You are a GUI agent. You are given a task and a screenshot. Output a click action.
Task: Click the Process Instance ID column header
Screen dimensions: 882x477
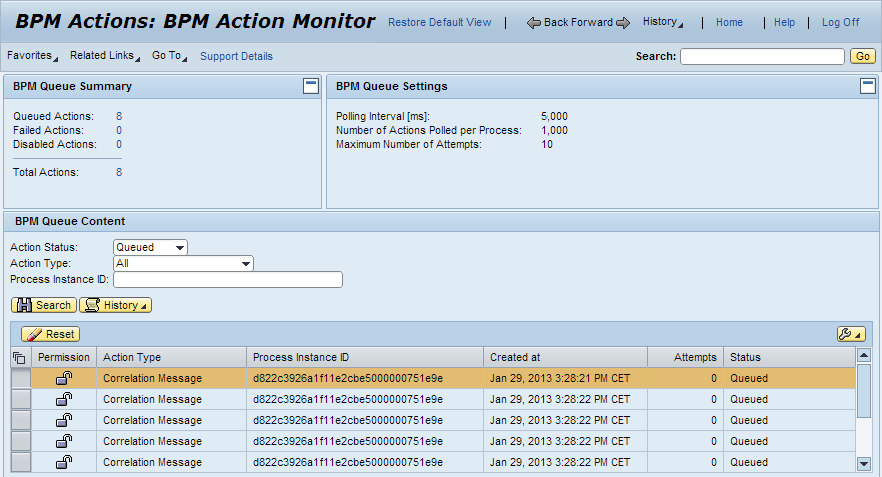(365, 357)
